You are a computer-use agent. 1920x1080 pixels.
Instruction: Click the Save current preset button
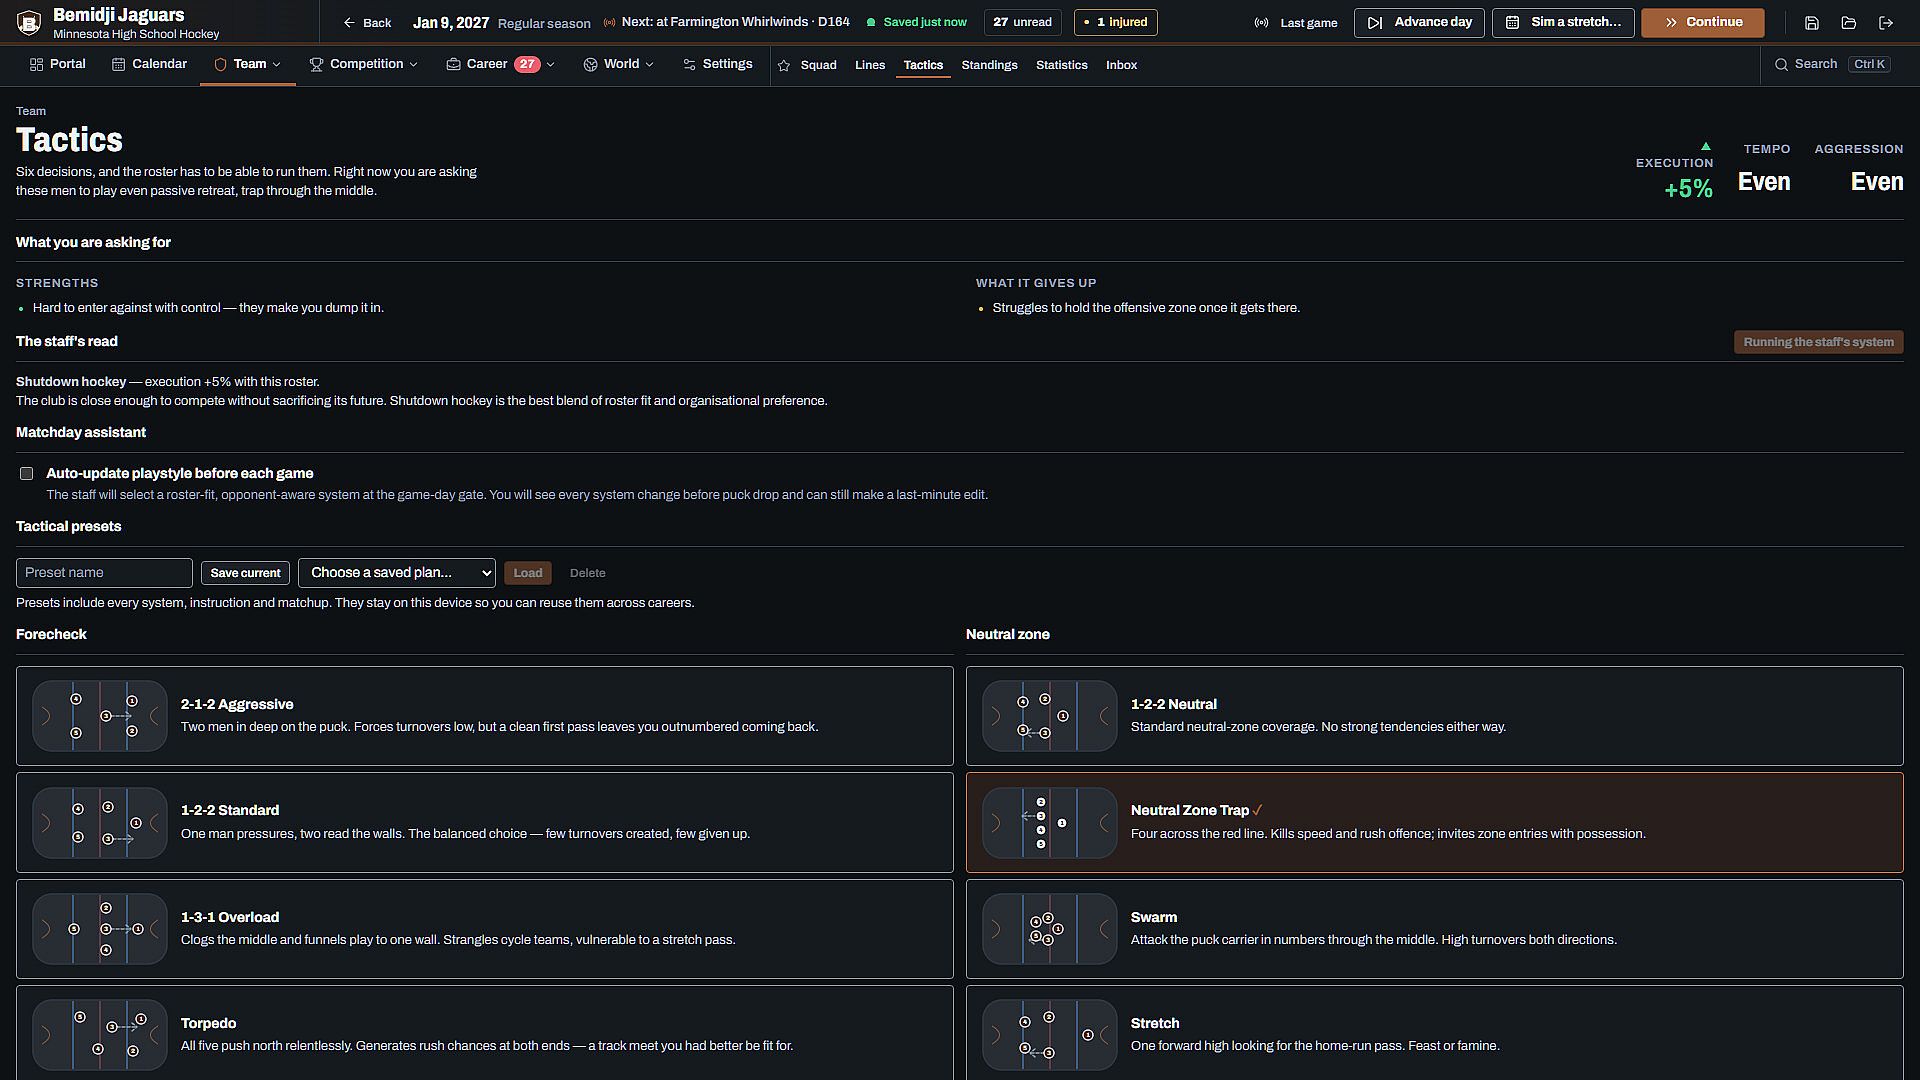245,573
